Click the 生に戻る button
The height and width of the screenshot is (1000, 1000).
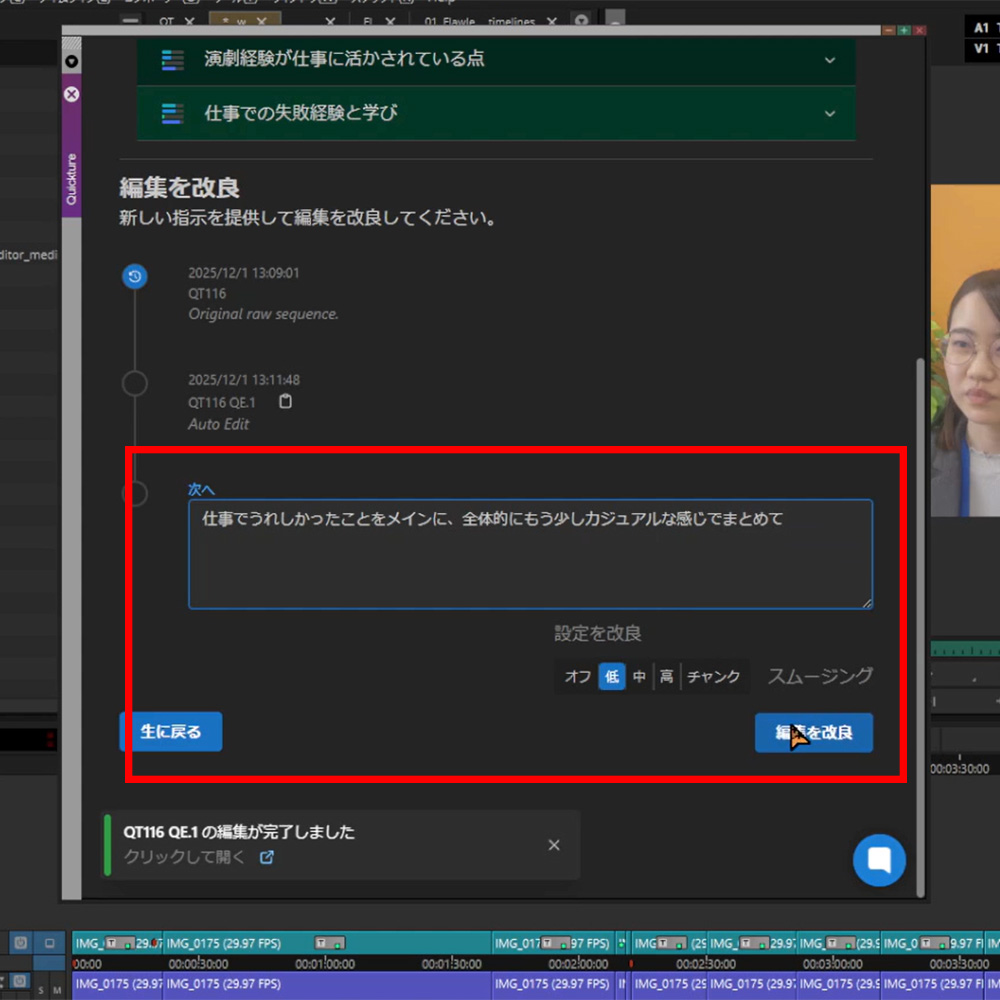pyautogui.click(x=170, y=731)
